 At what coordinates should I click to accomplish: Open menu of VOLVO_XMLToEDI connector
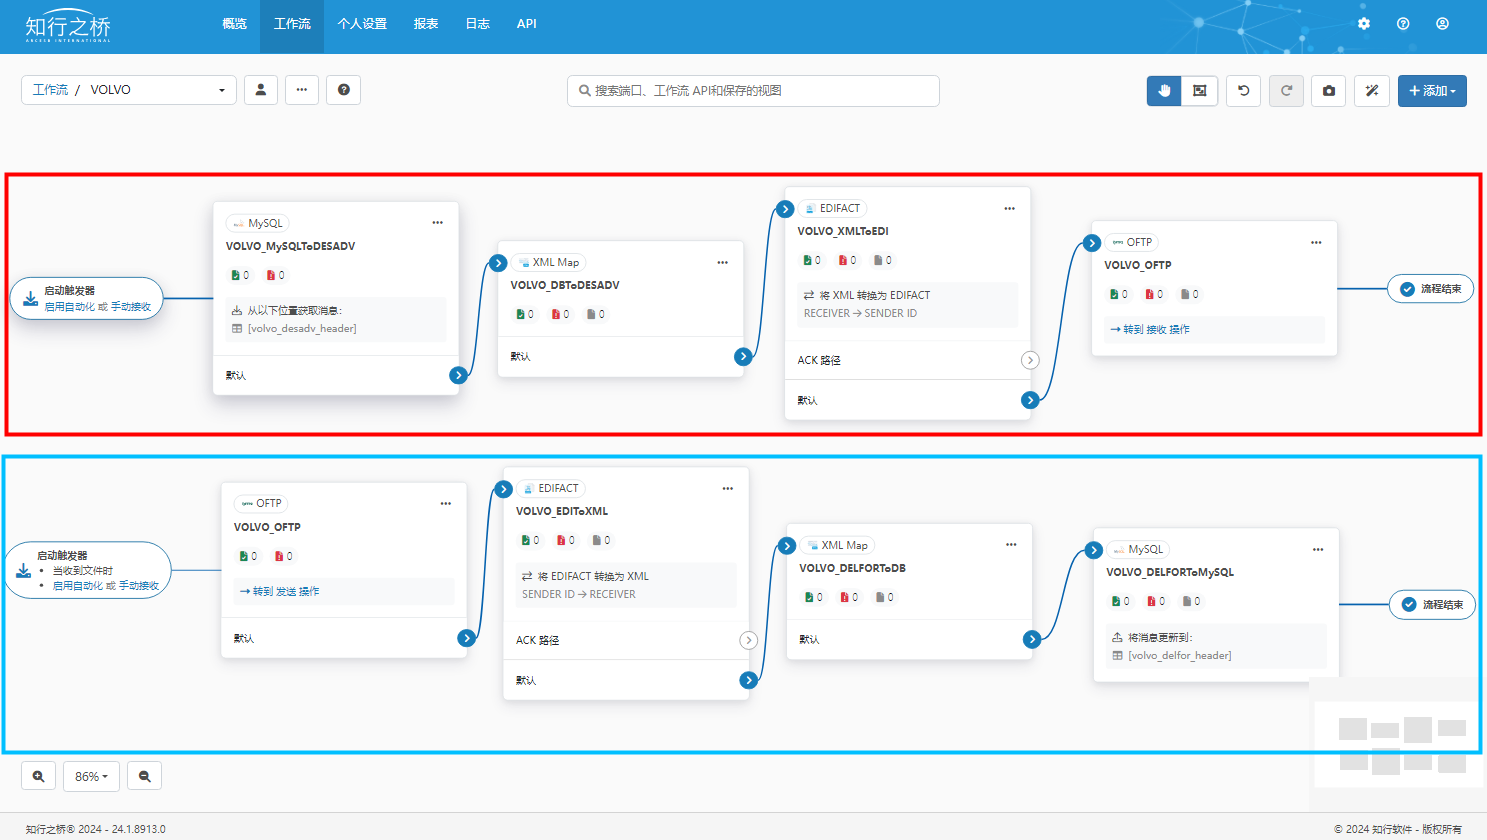[1009, 208]
